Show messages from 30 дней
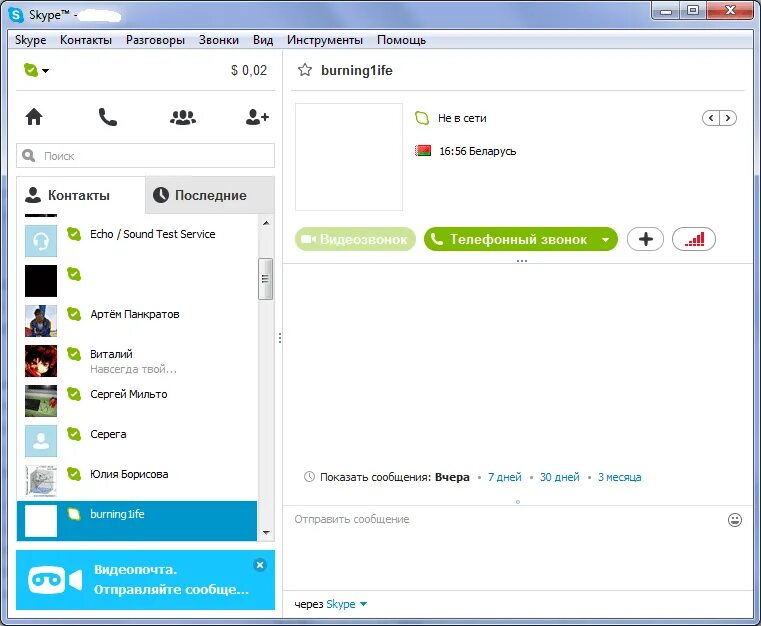This screenshot has height=626, width=761. tap(560, 477)
